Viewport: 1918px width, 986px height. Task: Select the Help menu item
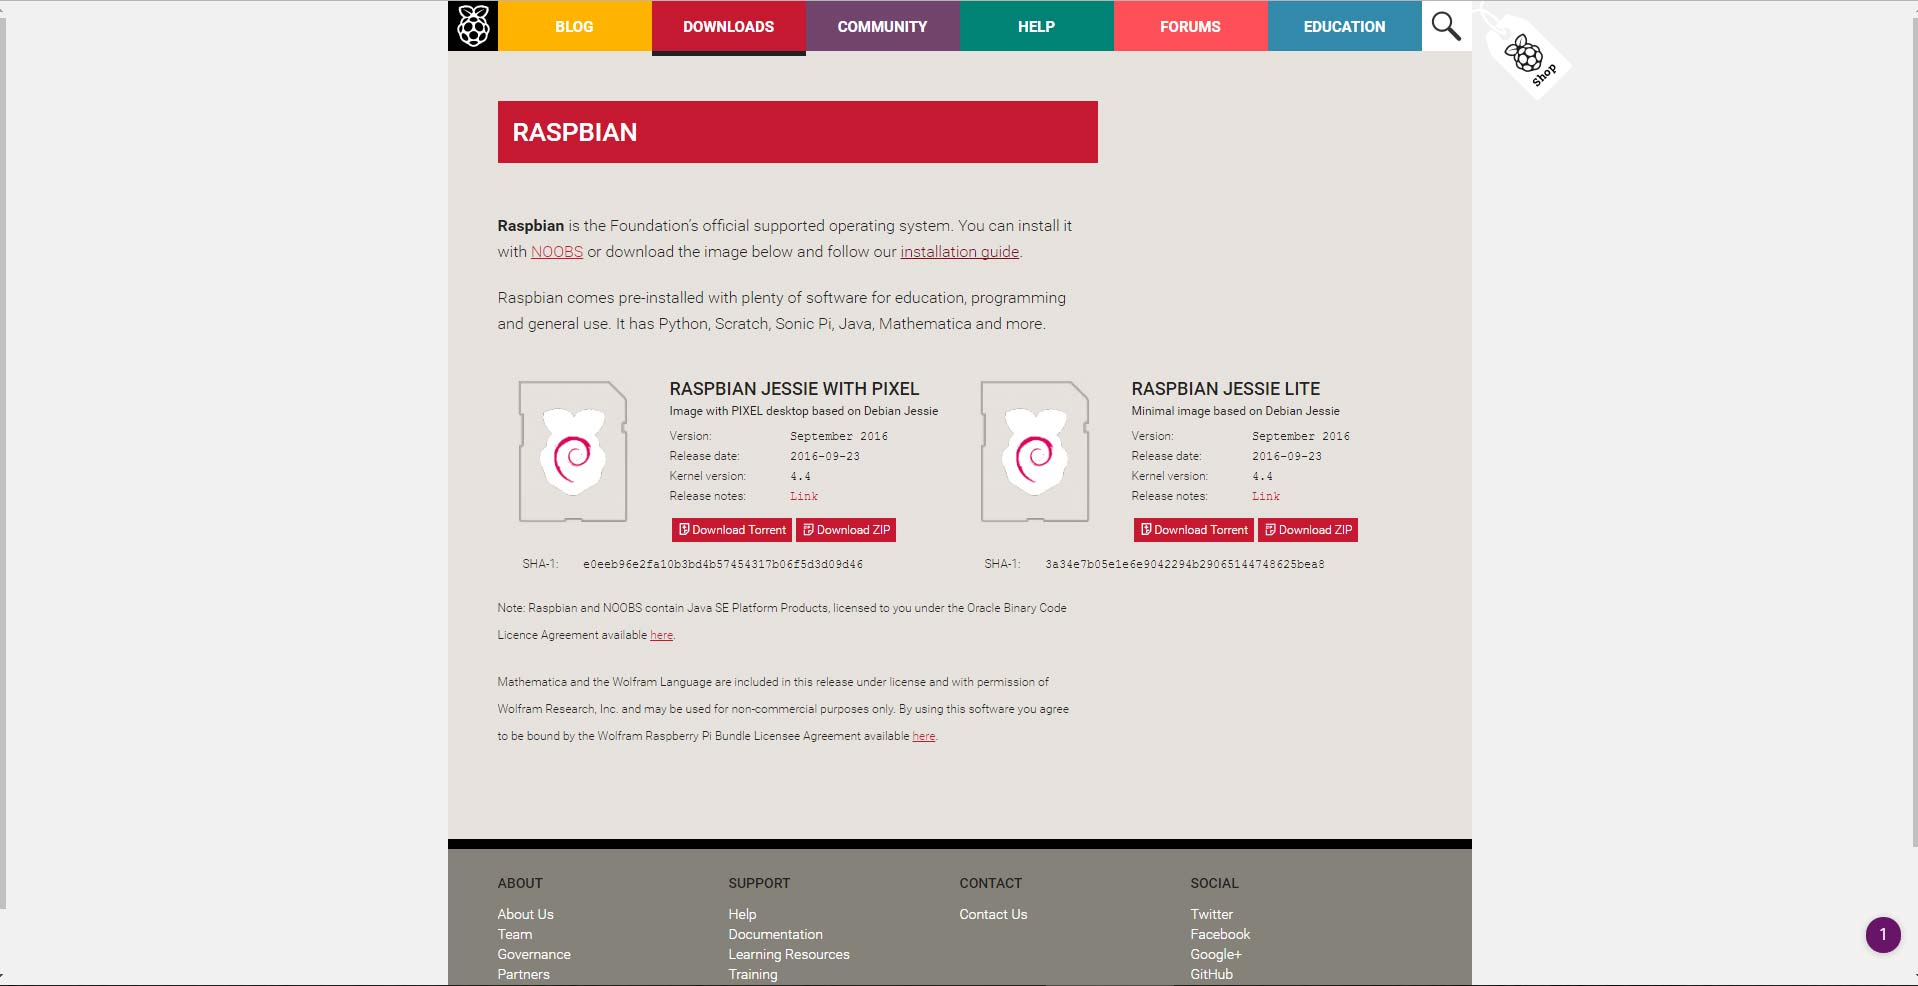tap(1037, 26)
